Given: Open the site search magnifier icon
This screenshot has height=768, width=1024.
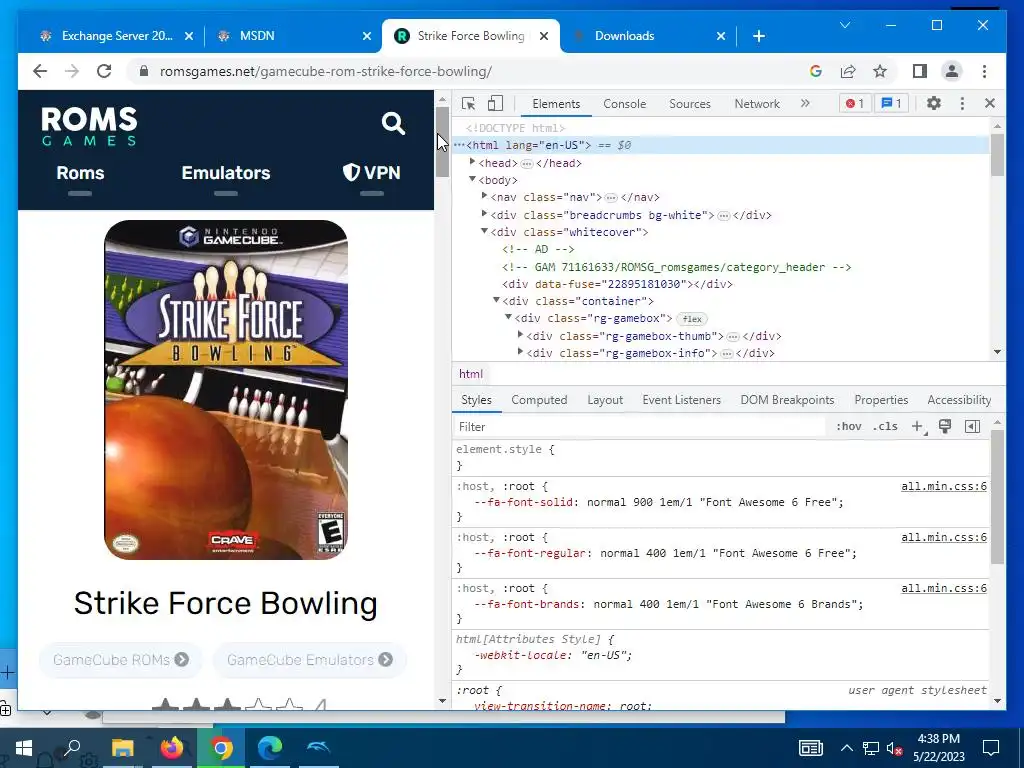Looking at the screenshot, I should point(393,123).
